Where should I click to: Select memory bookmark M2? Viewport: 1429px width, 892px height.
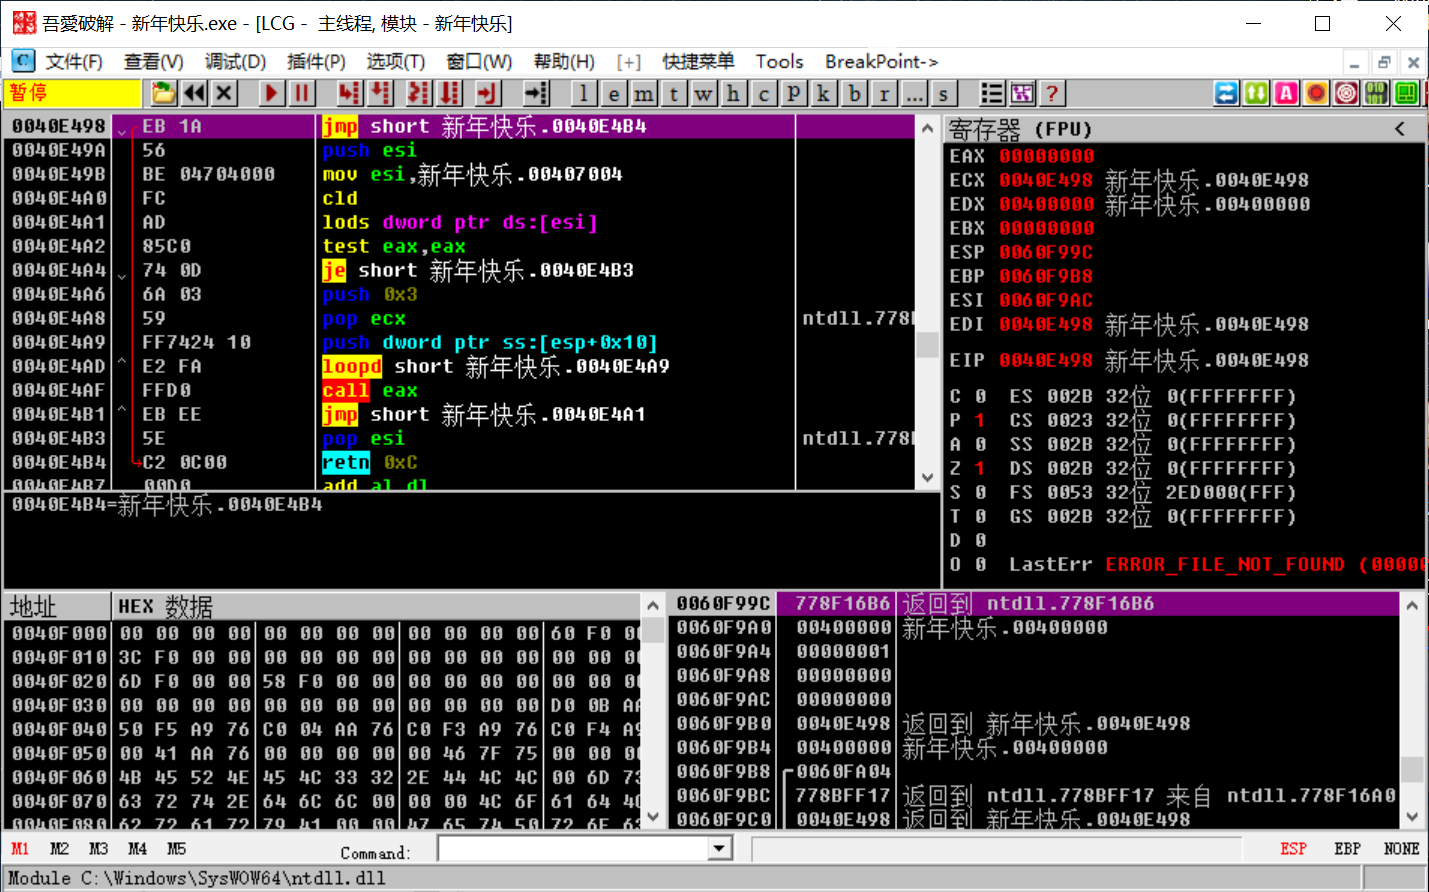59,849
